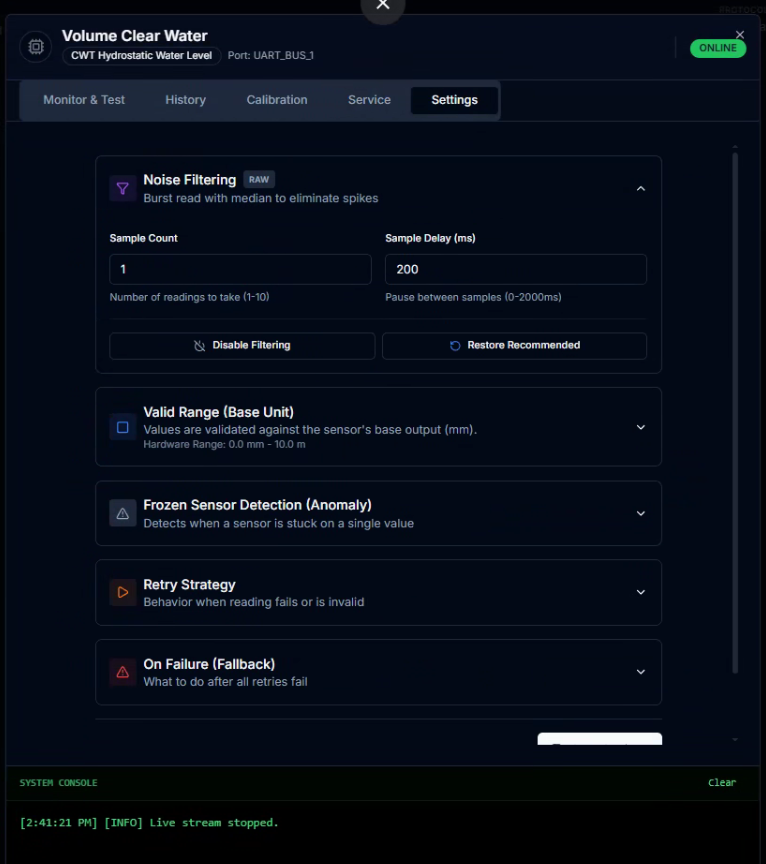Screen dimensions: 766x864
Task: Click the Frozen Sensor Detection warning icon
Action: pos(122,513)
